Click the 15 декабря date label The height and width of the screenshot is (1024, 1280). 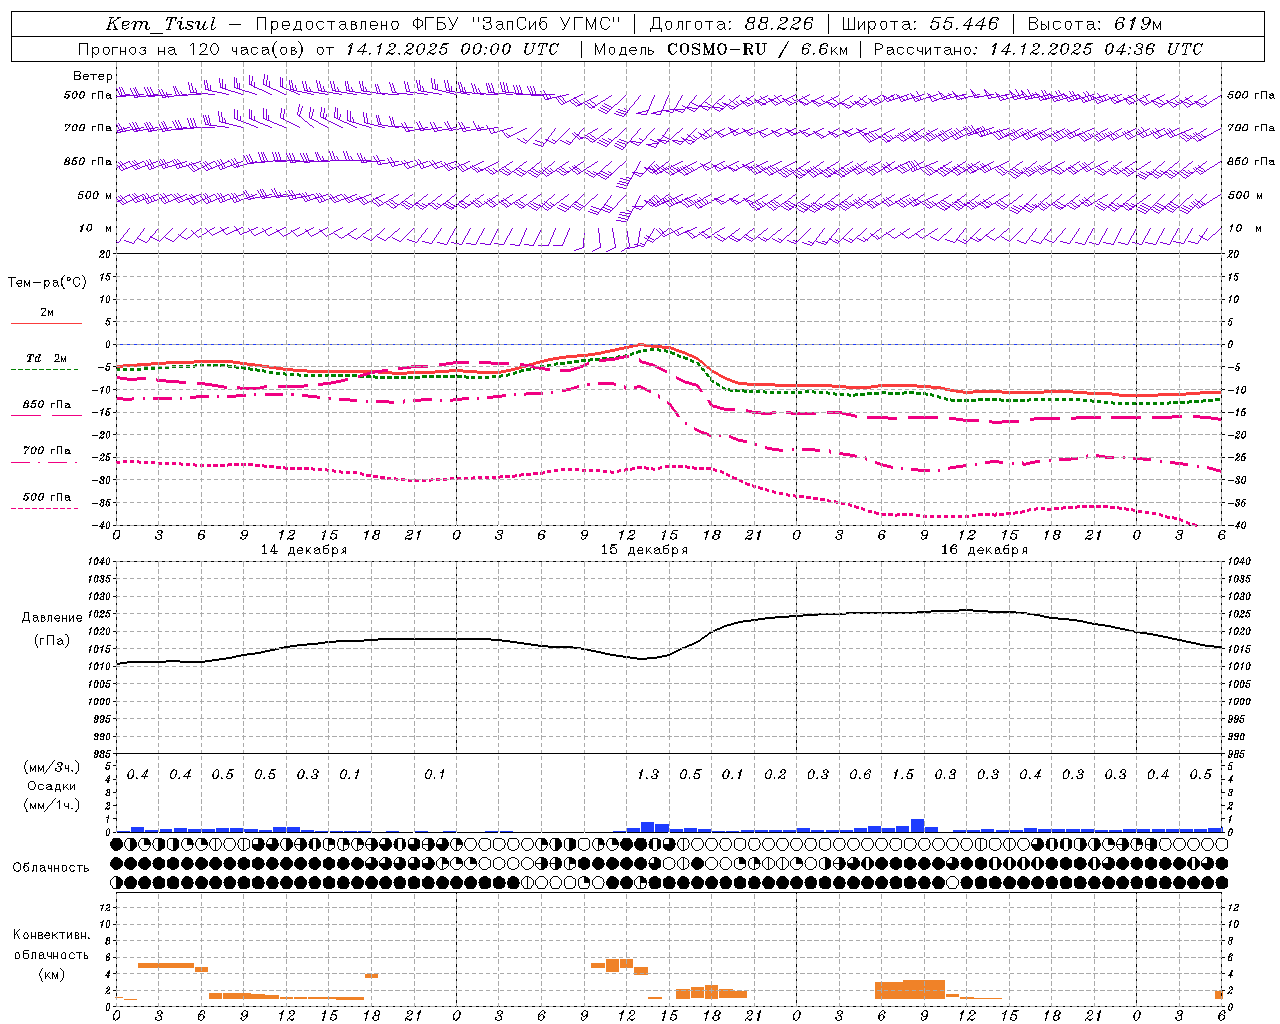click(x=644, y=550)
